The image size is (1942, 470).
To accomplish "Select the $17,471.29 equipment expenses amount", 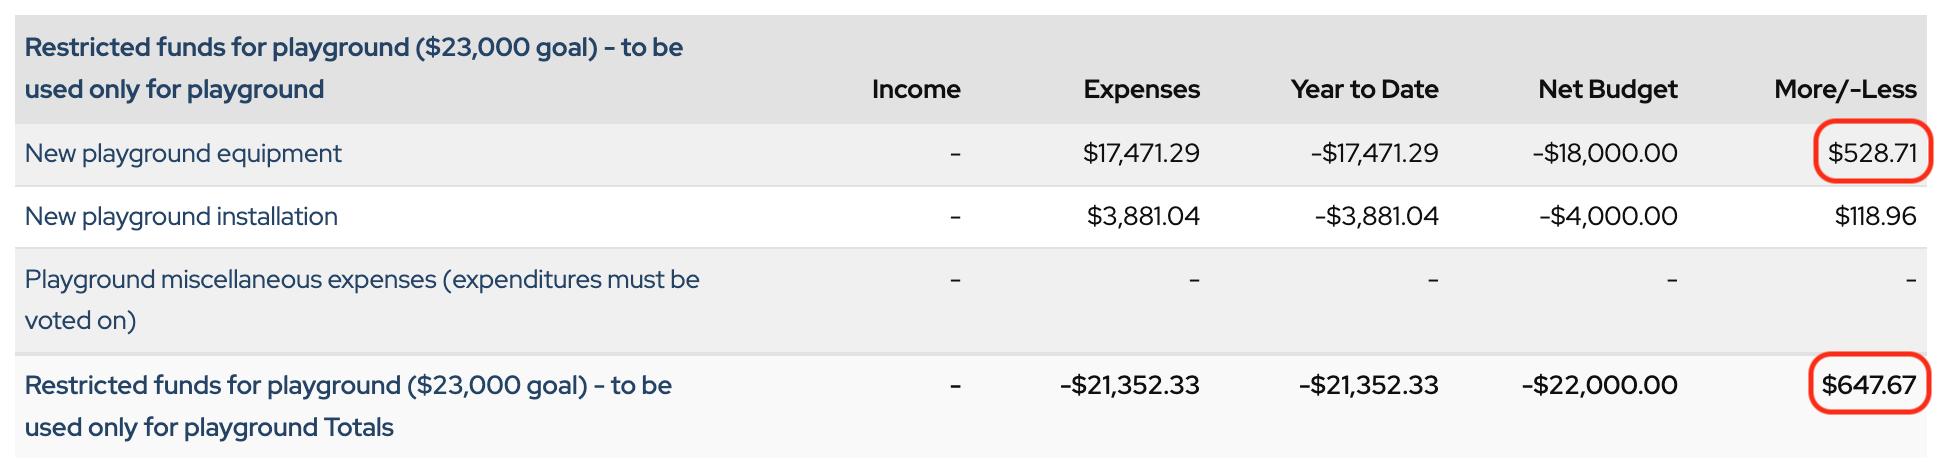I will (1141, 153).
